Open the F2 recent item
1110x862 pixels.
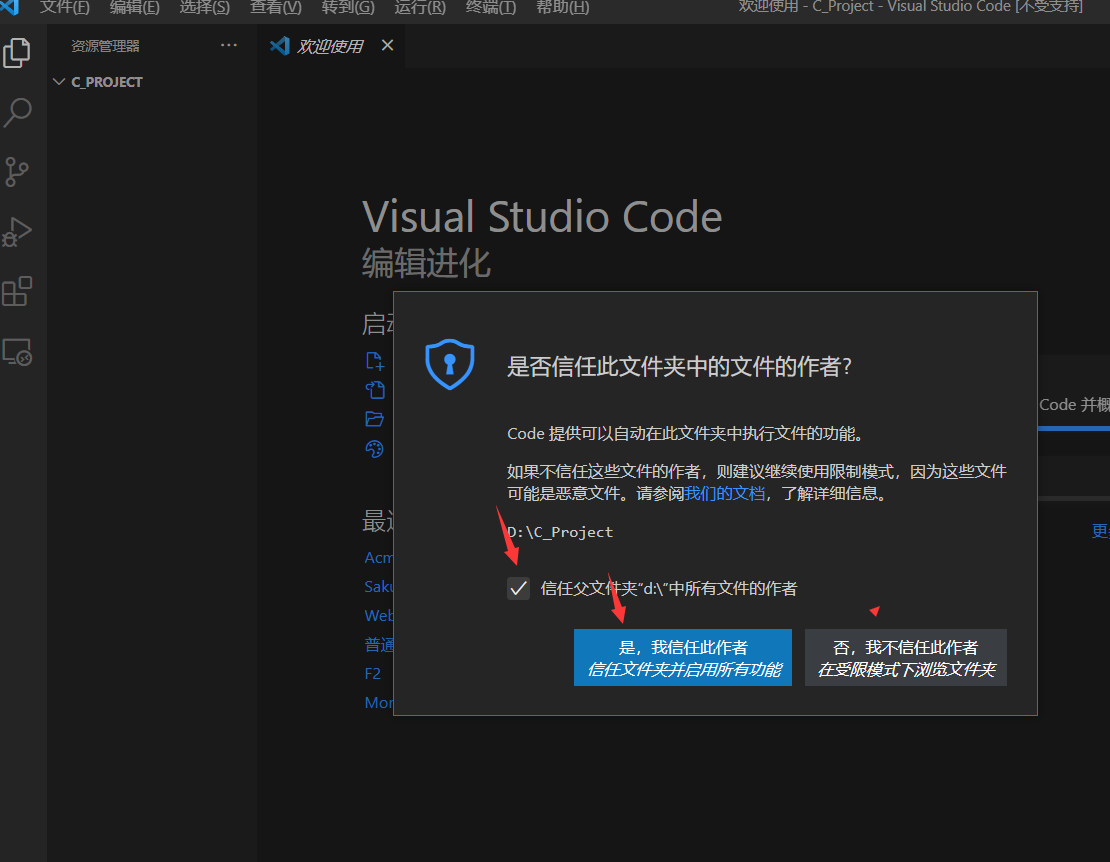pos(372,674)
